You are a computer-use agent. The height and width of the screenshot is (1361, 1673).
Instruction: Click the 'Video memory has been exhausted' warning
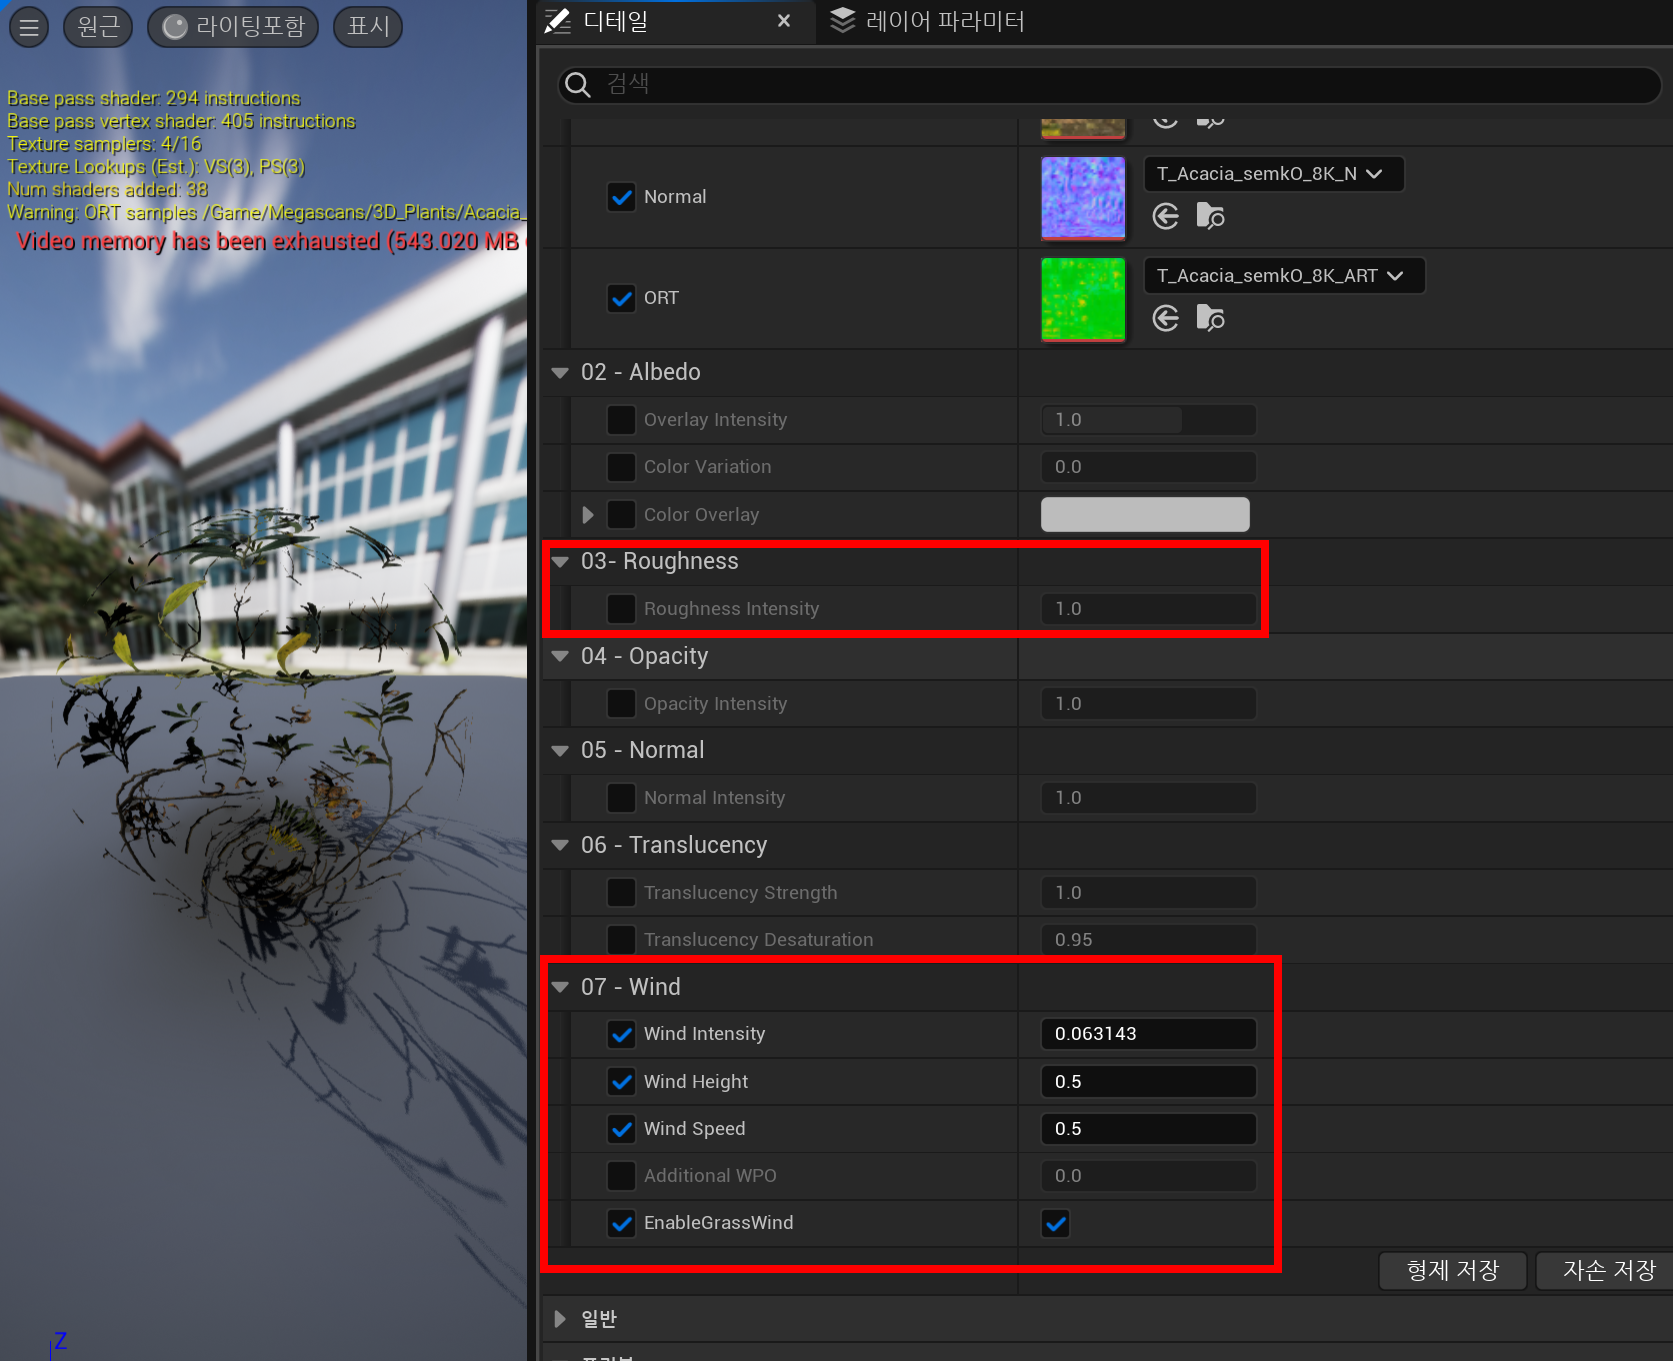[271, 242]
